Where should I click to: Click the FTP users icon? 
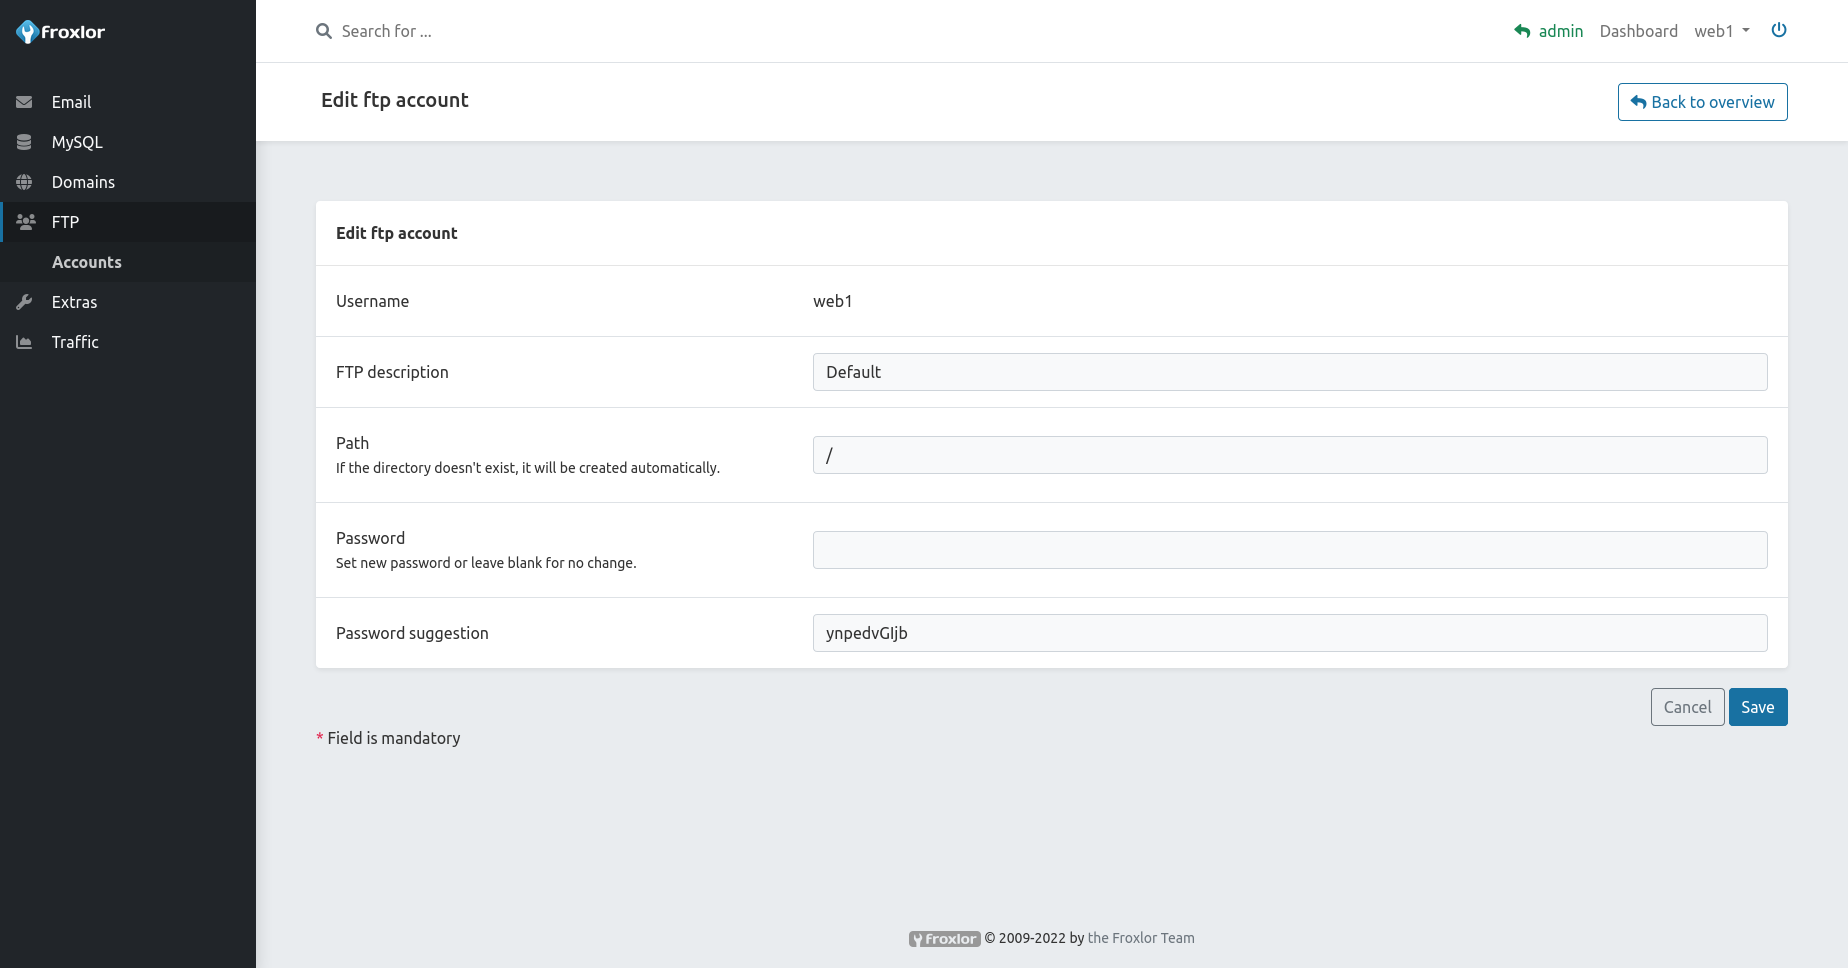[26, 222]
